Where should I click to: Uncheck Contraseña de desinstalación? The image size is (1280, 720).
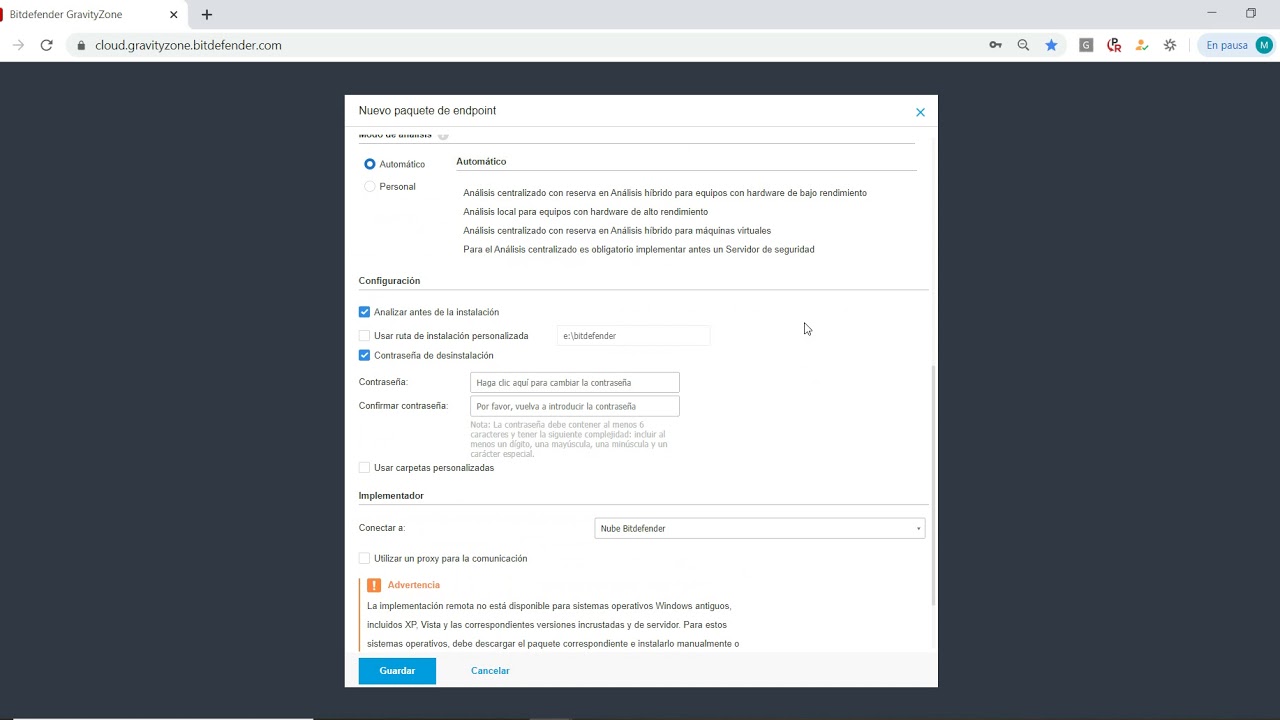coord(364,355)
